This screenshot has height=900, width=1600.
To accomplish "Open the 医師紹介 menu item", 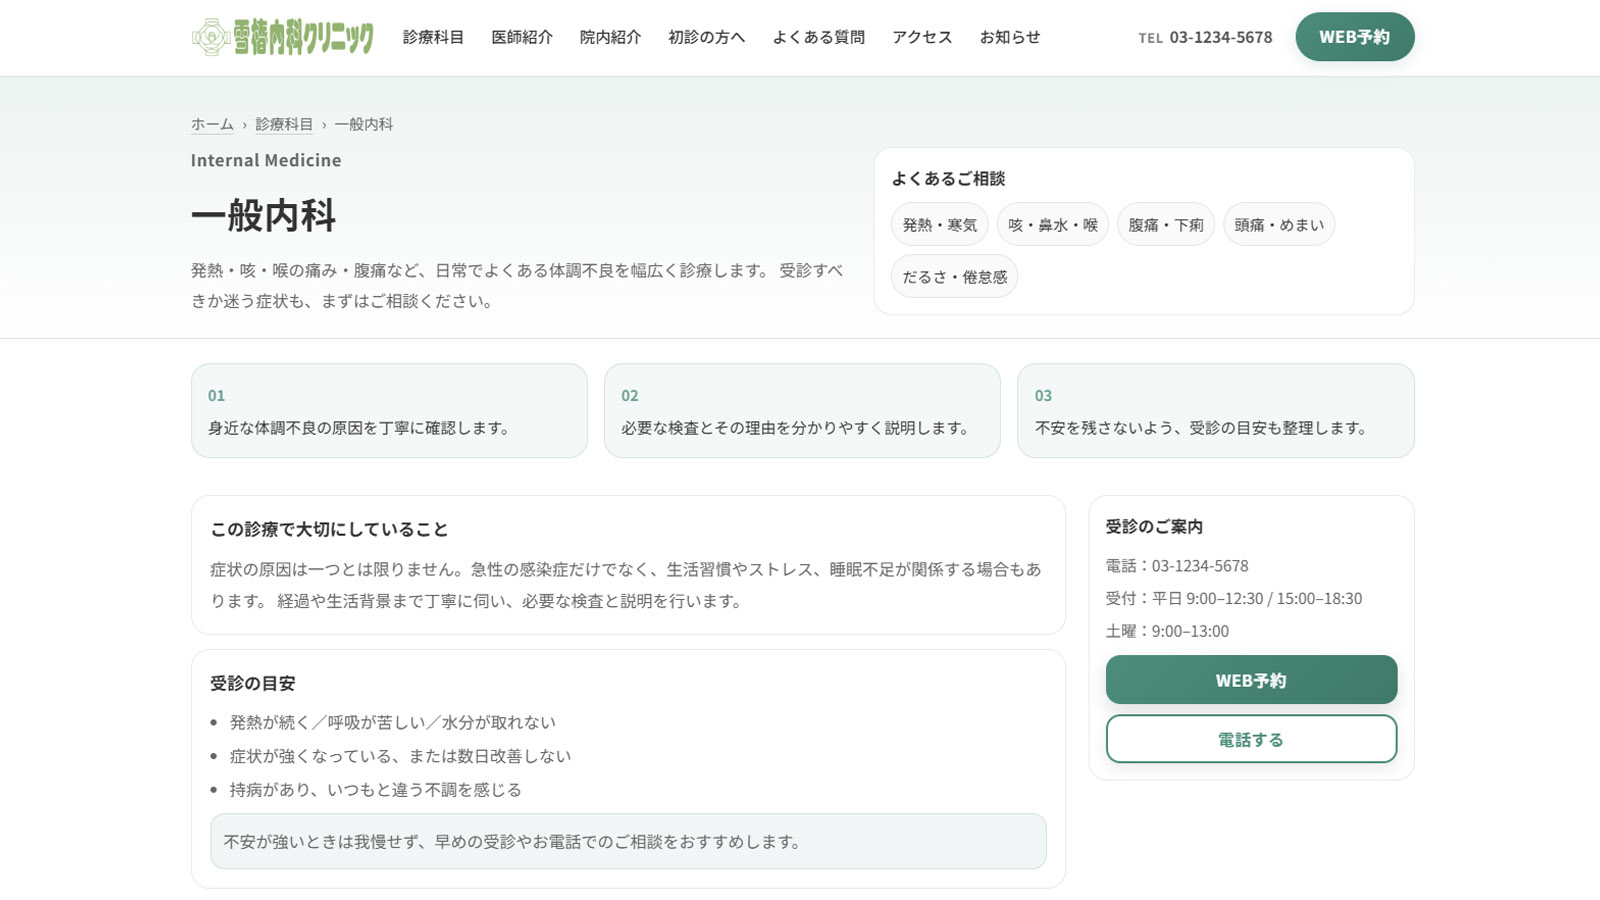I will click(x=521, y=37).
